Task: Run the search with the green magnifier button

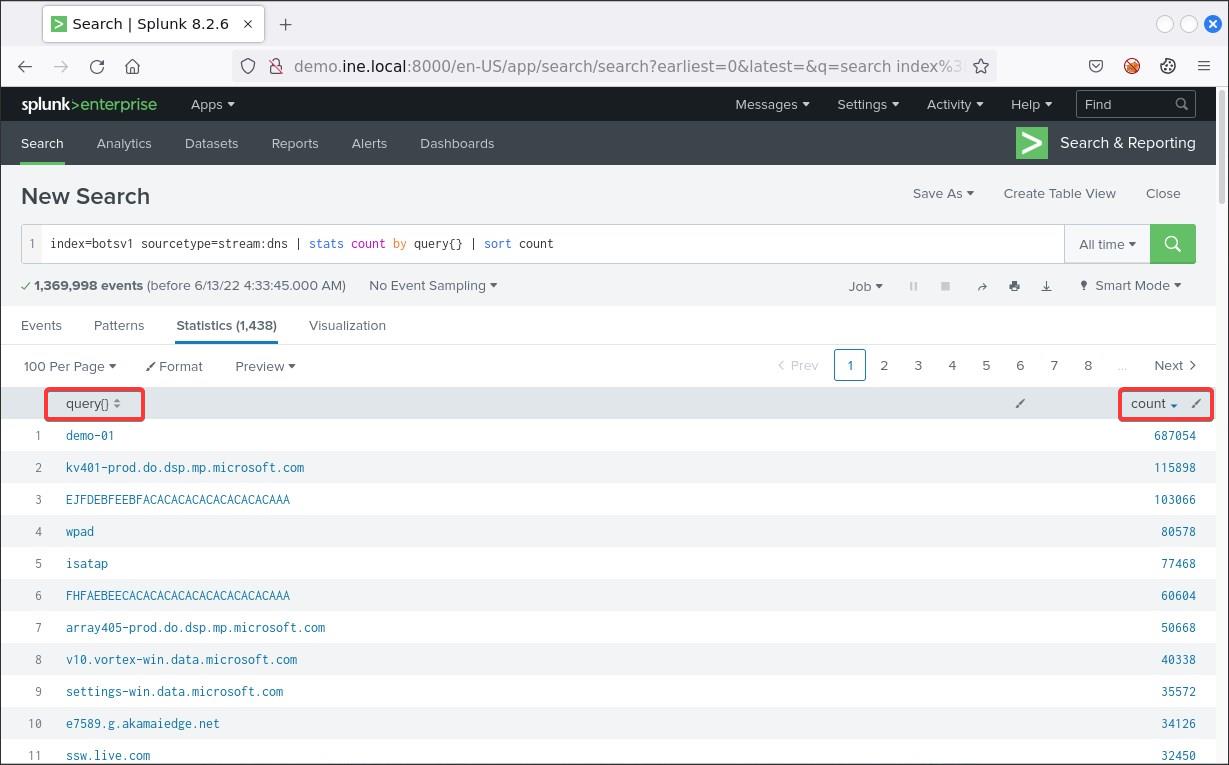Action: click(1172, 244)
